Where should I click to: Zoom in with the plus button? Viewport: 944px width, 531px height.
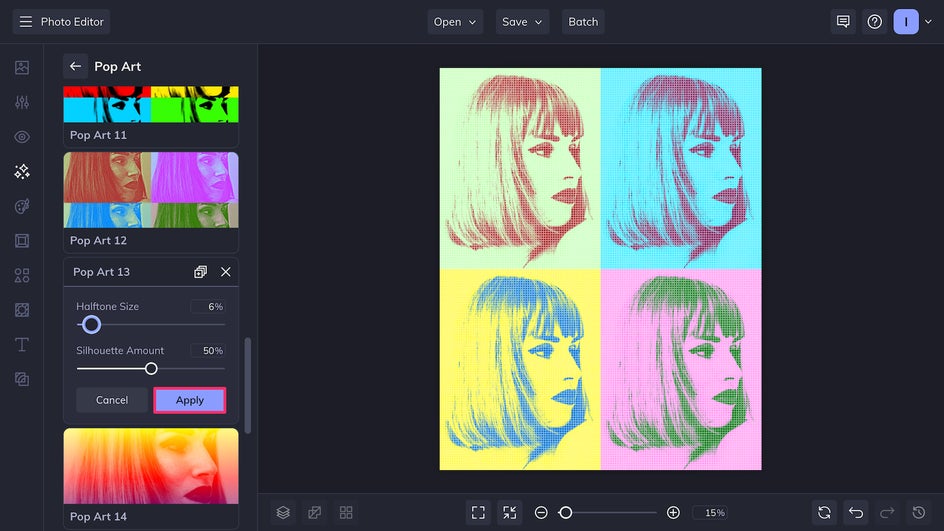(x=673, y=512)
